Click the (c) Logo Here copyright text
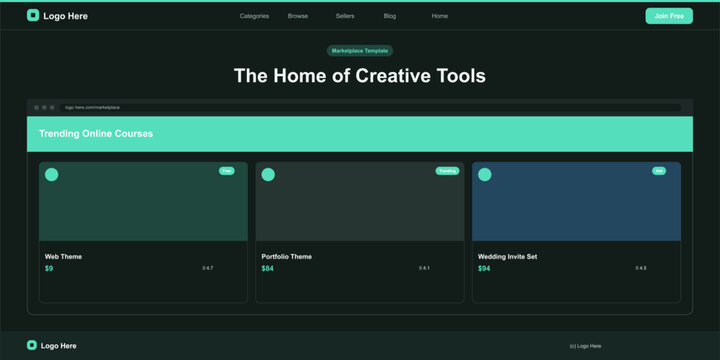 [585, 346]
